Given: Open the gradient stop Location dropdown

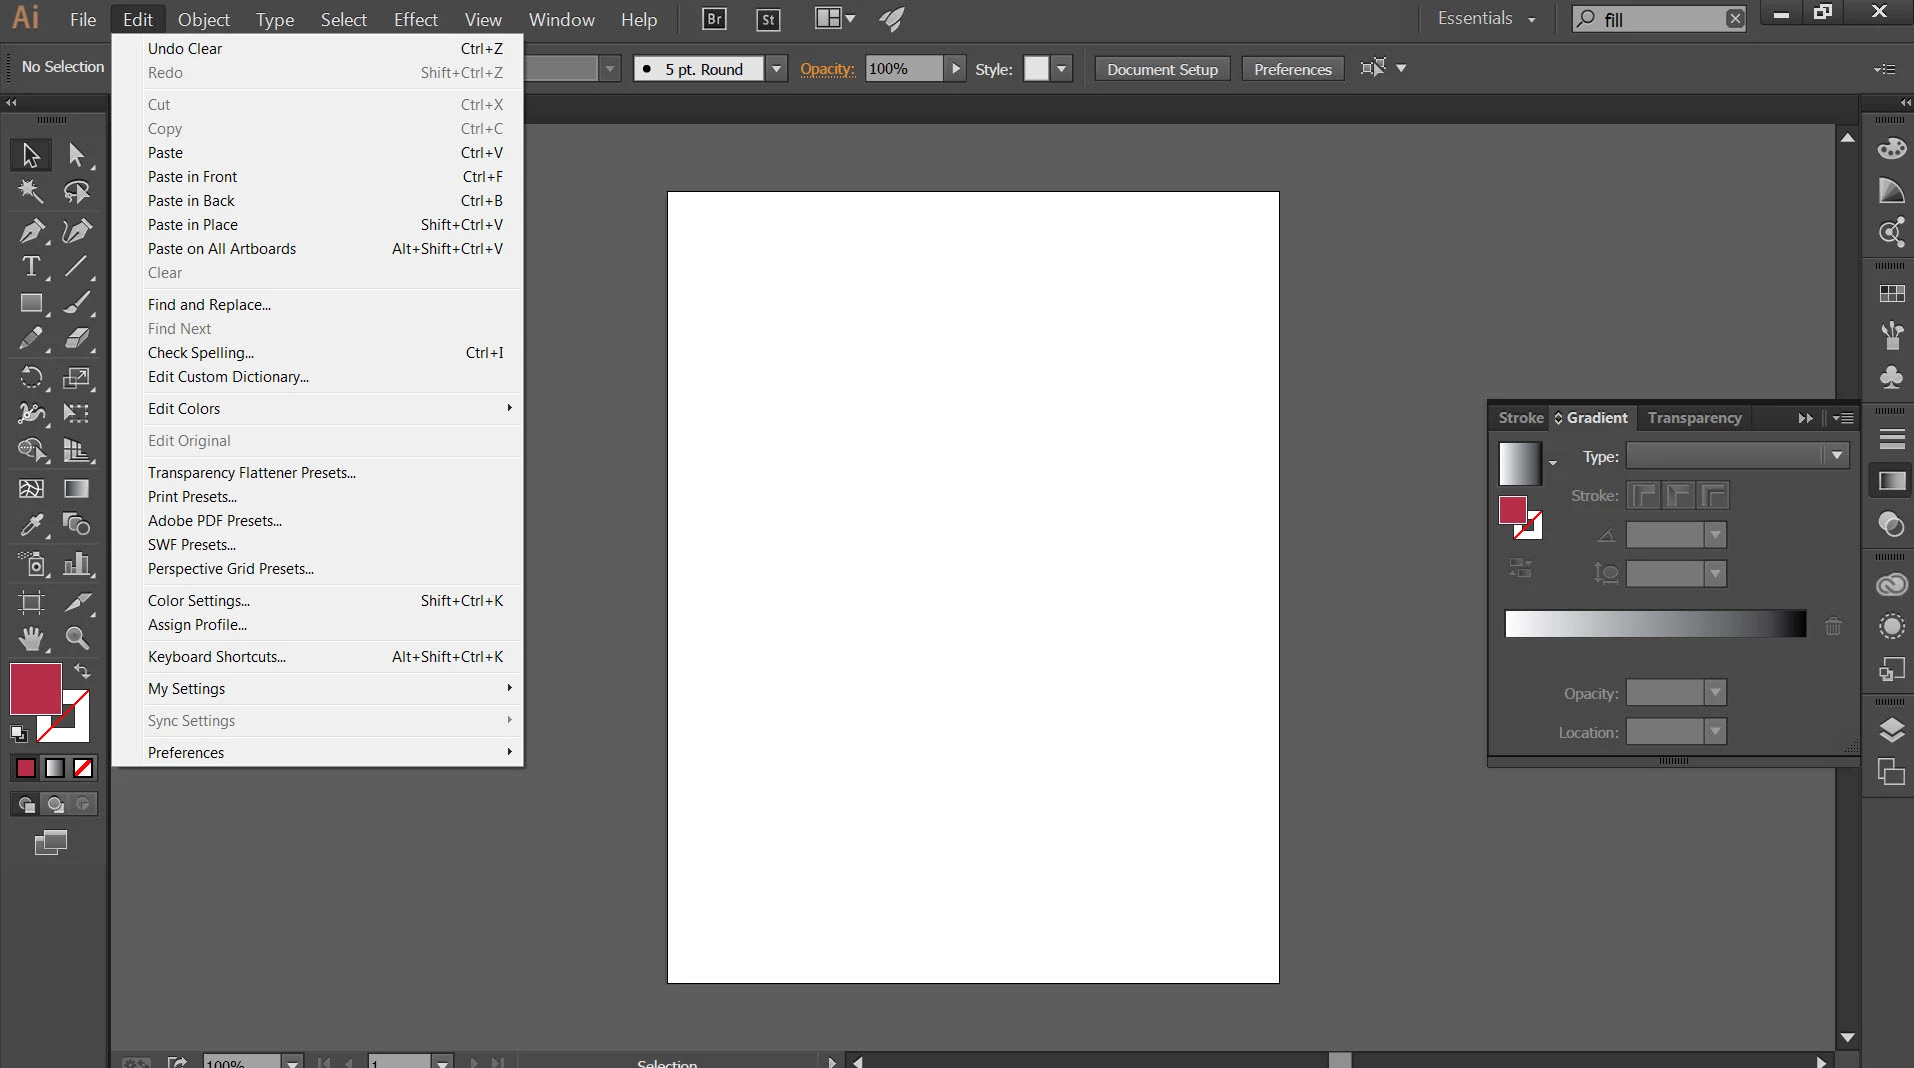Looking at the screenshot, I should (1715, 732).
